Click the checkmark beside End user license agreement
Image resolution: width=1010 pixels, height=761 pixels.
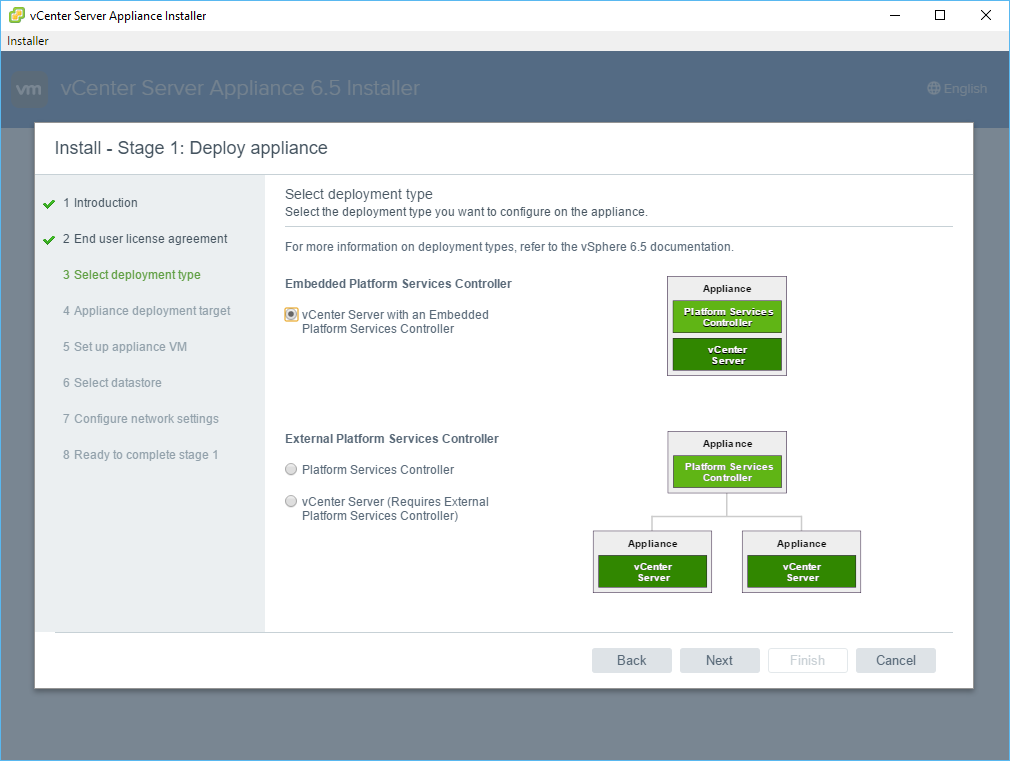(49, 240)
